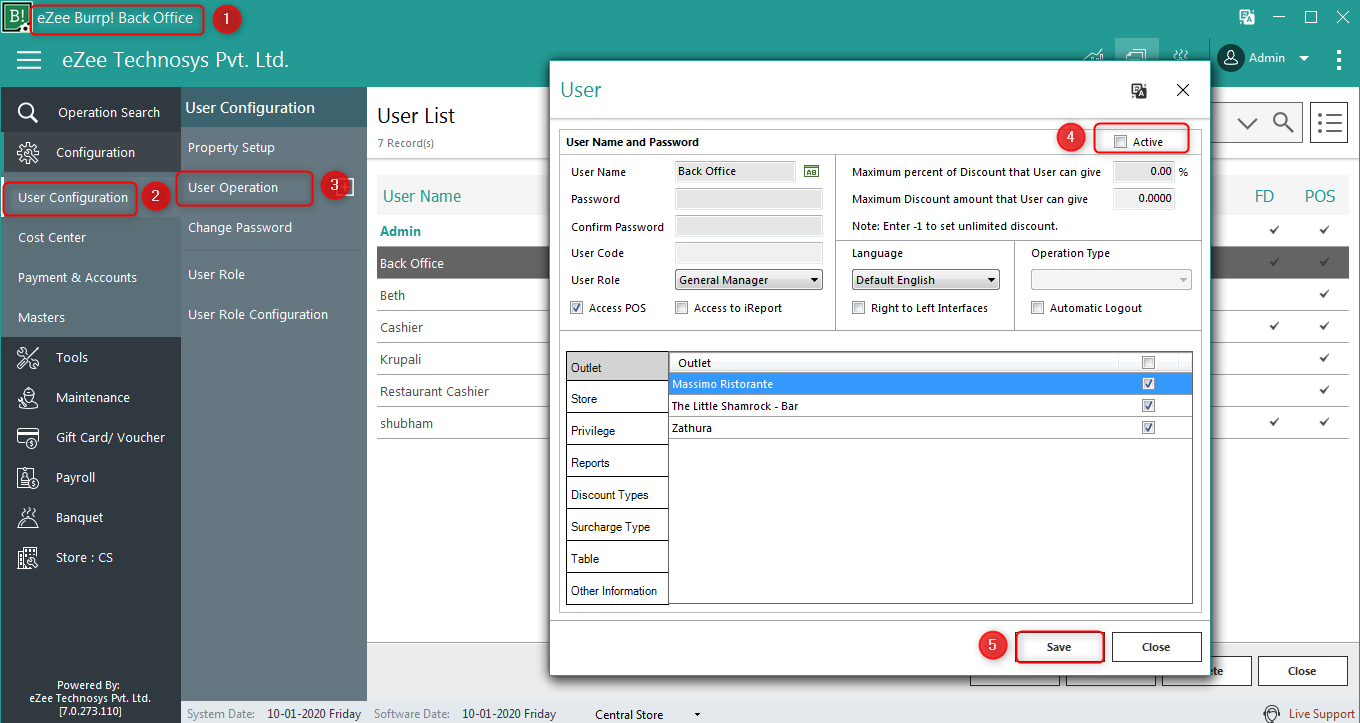Click the steam kitchen icon in header
The width and height of the screenshot is (1360, 723).
(1180, 57)
